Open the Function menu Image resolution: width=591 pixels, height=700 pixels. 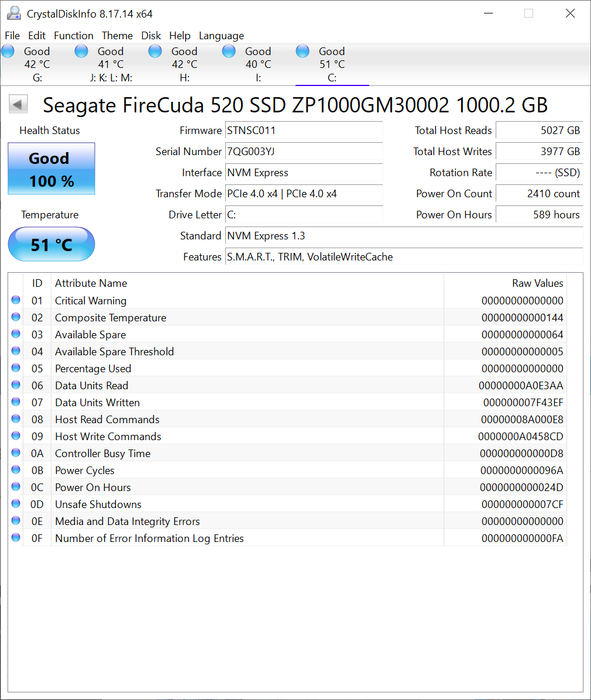tap(74, 36)
